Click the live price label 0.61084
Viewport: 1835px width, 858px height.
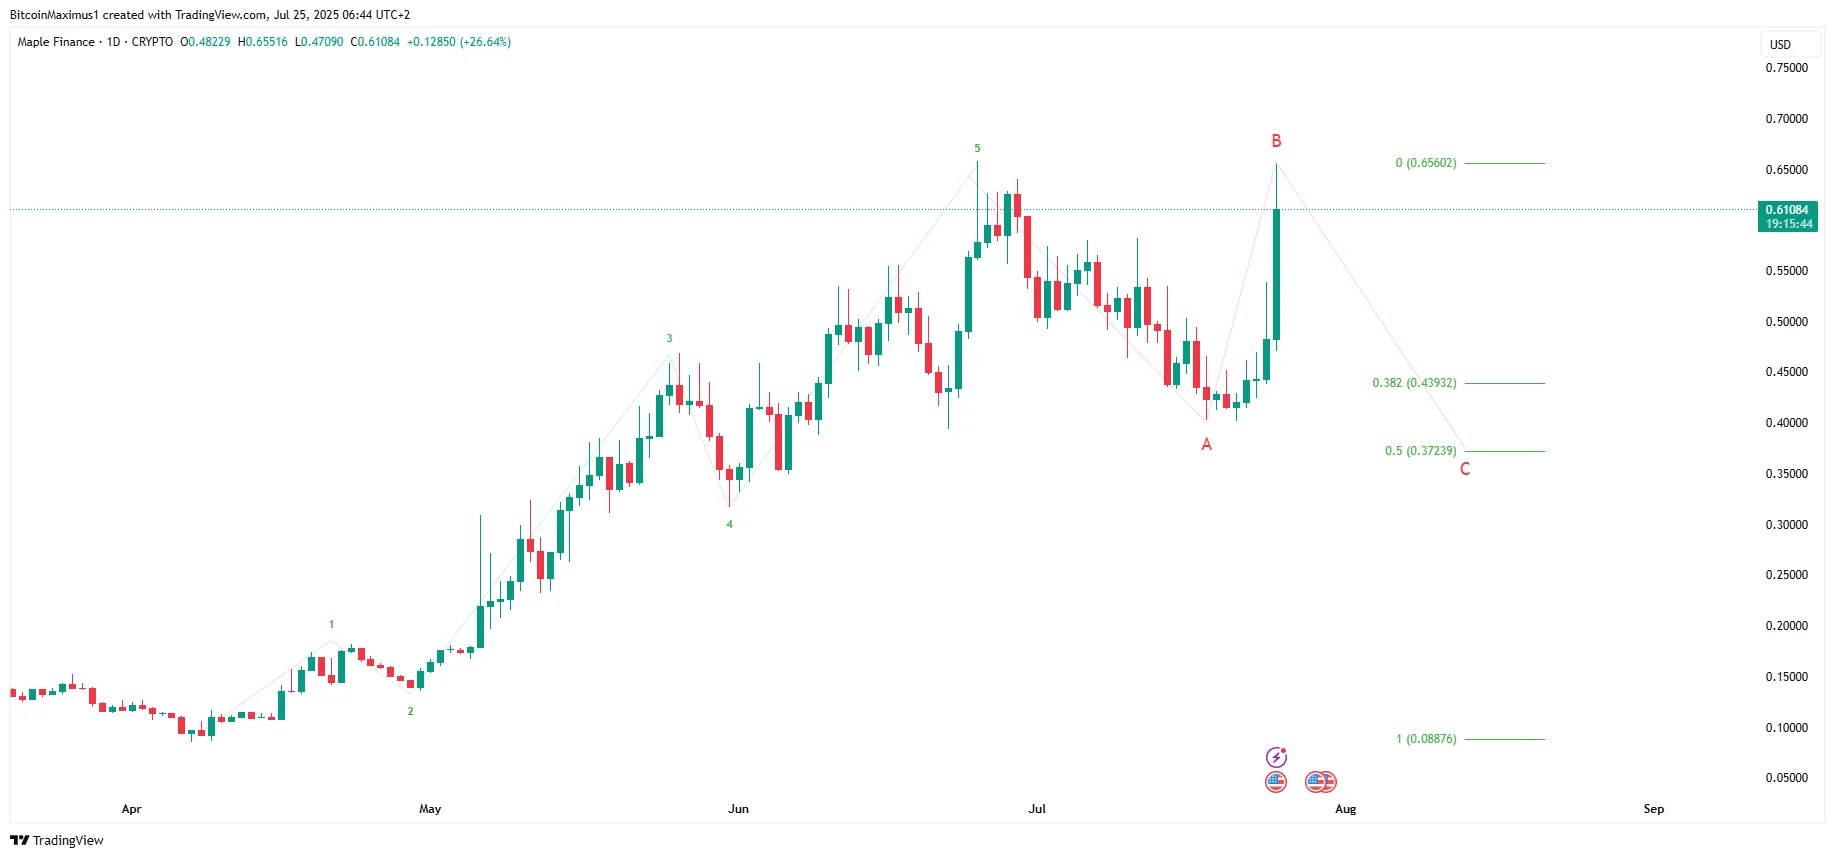click(1788, 211)
